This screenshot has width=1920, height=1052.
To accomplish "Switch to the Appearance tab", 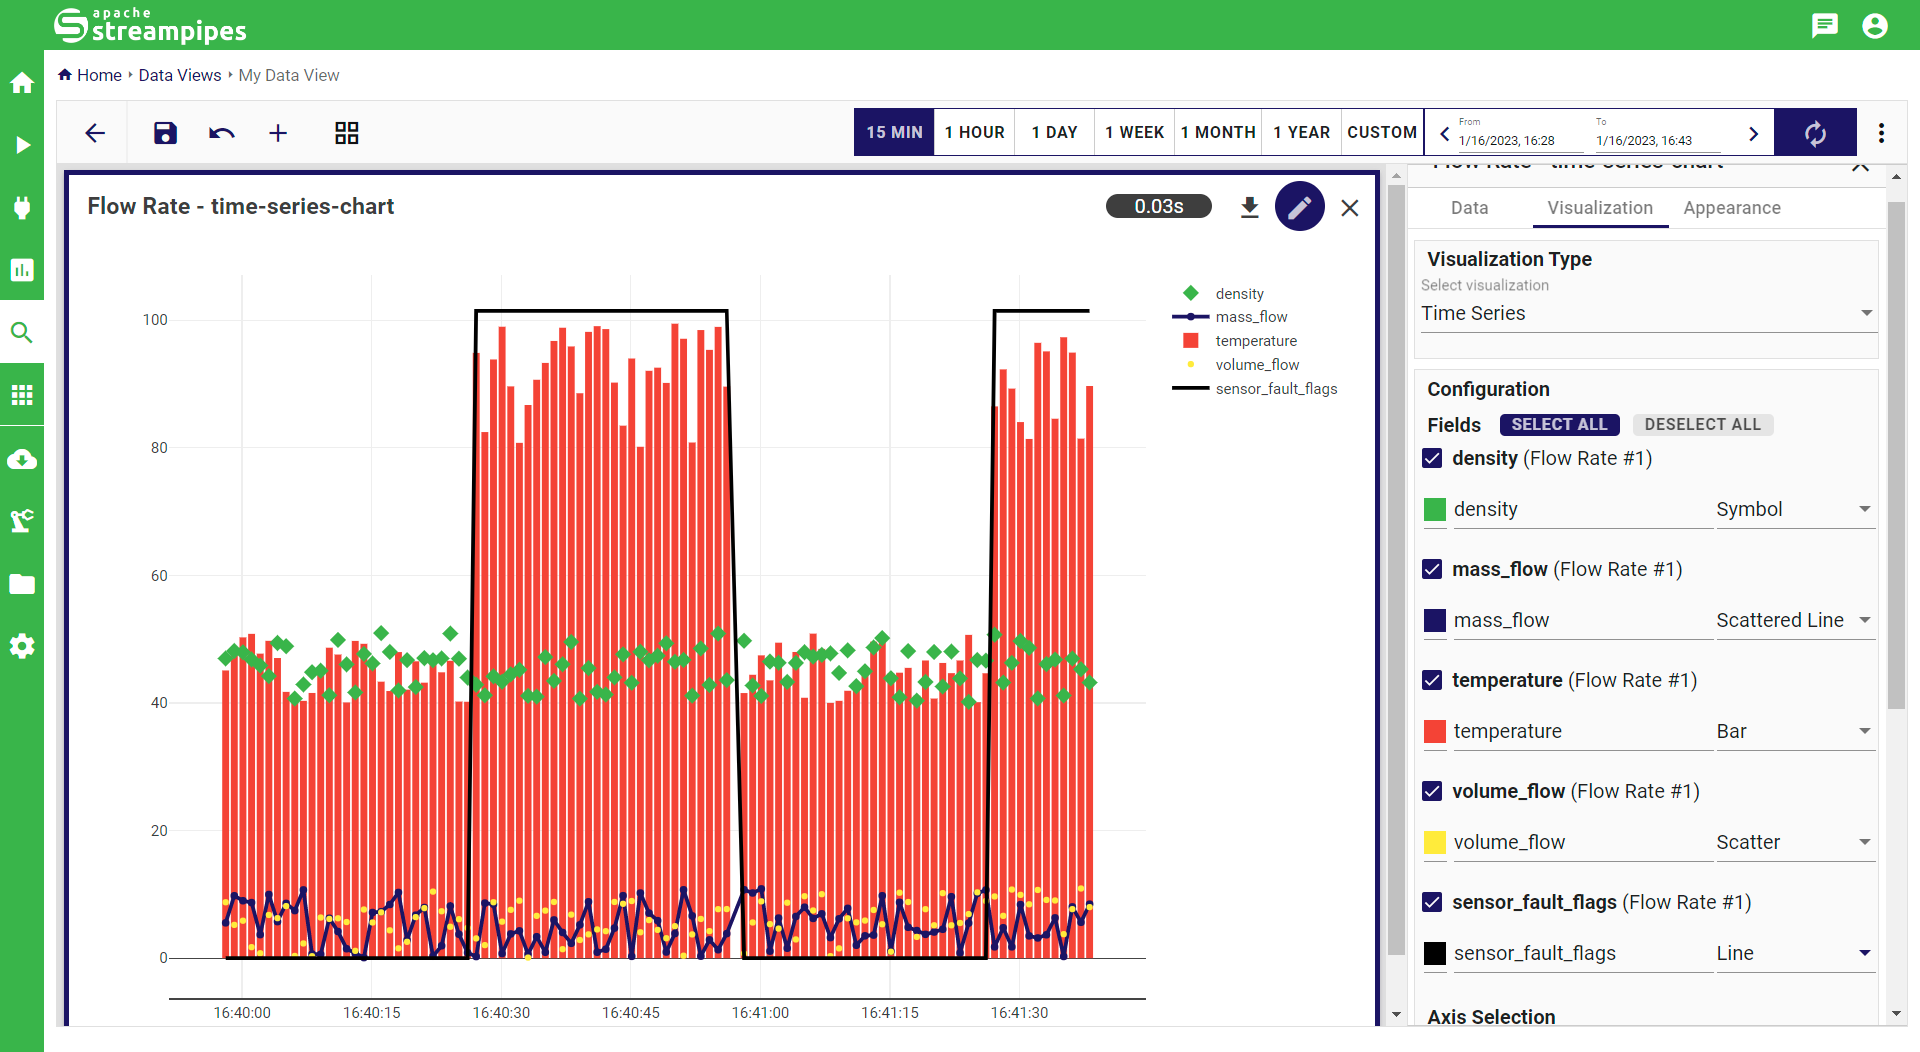I will [x=1731, y=208].
